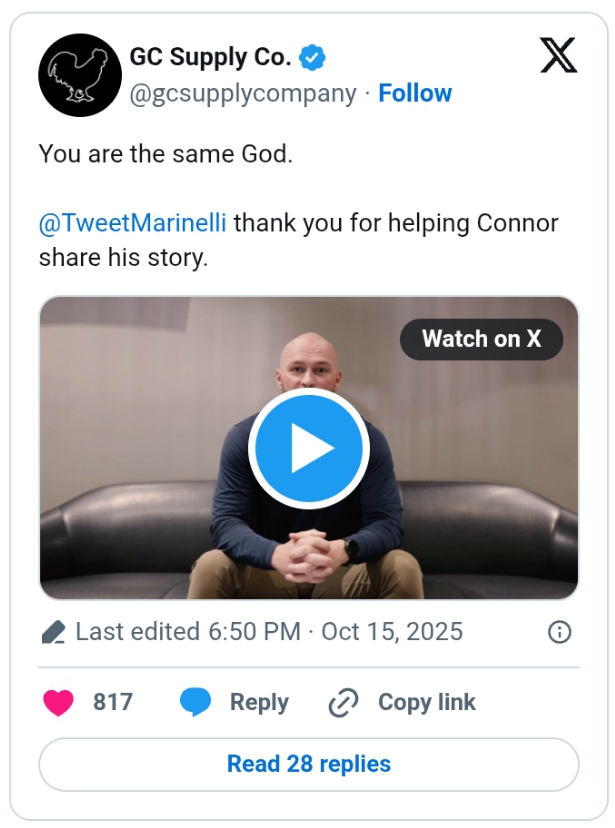Click the GC Supply Co. display name
Viewport: 615px width, 828px height.
pos(210,58)
